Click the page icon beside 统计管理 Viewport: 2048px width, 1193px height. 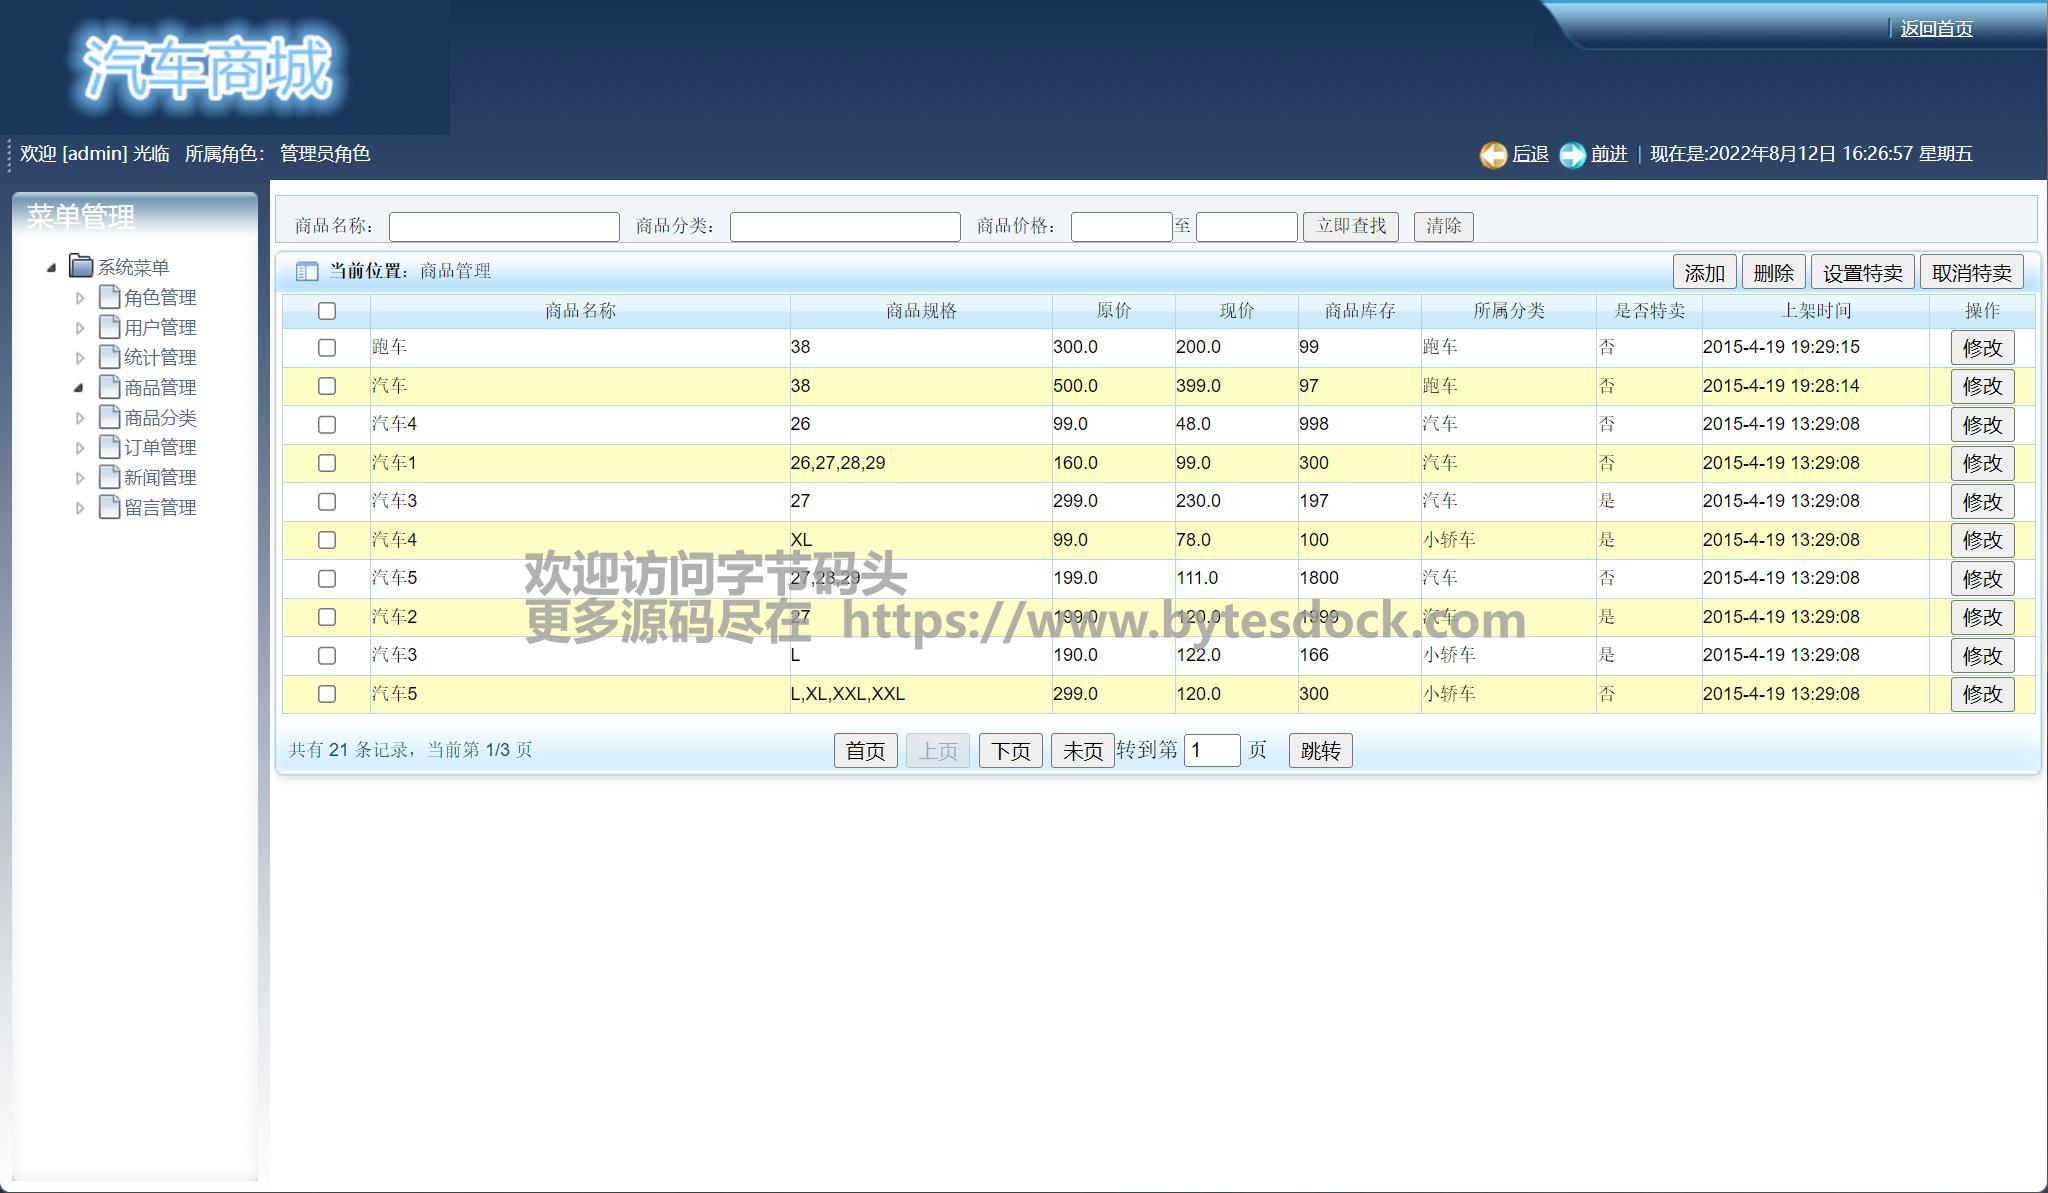pyautogui.click(x=109, y=357)
